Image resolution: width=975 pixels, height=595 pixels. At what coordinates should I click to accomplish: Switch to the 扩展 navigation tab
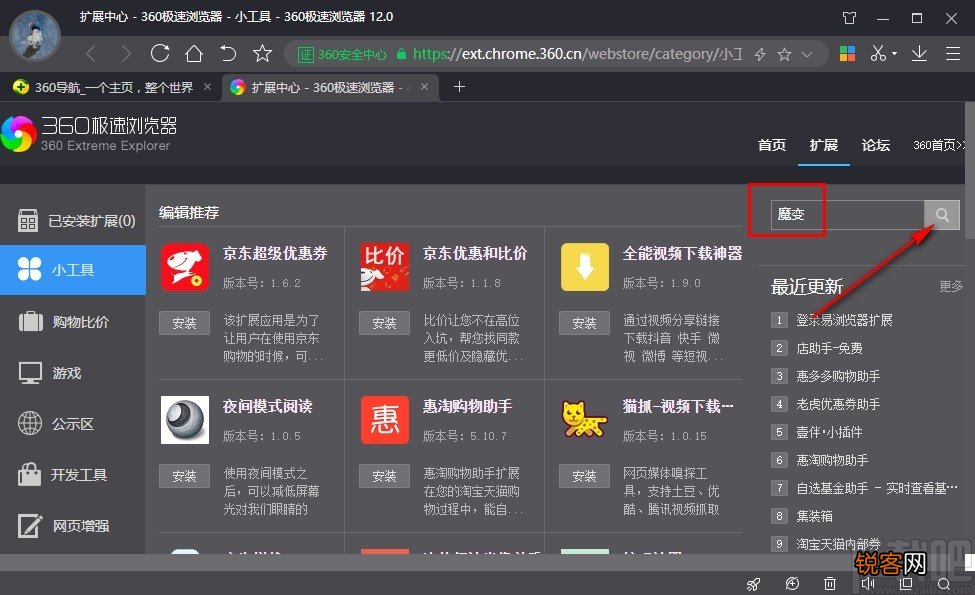[x=823, y=144]
